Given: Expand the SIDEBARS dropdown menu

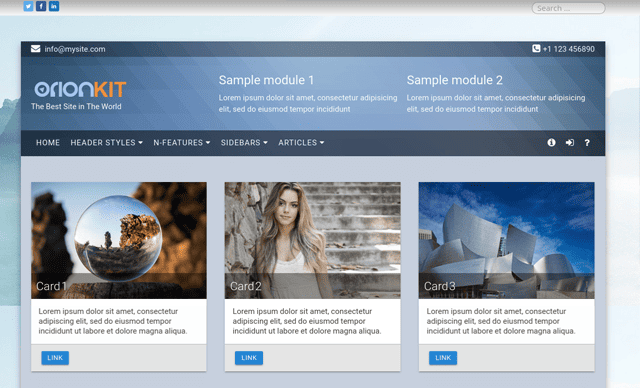Looking at the screenshot, I should 244,143.
